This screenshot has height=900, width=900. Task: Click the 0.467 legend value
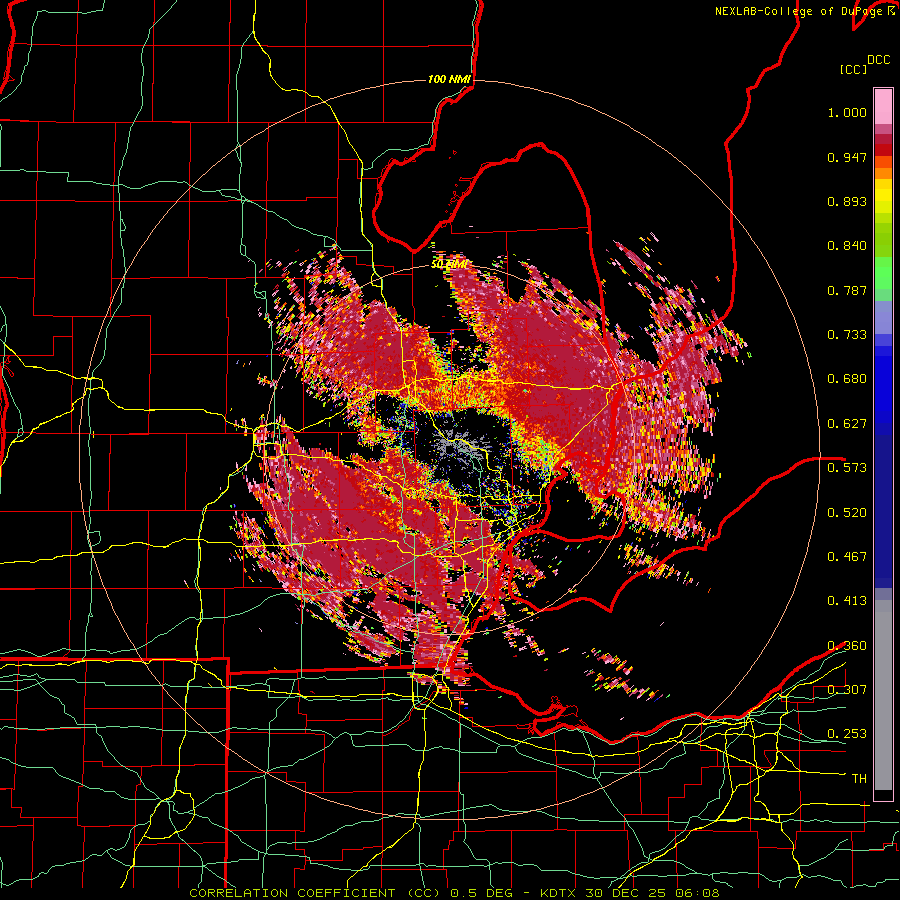pyautogui.click(x=847, y=557)
